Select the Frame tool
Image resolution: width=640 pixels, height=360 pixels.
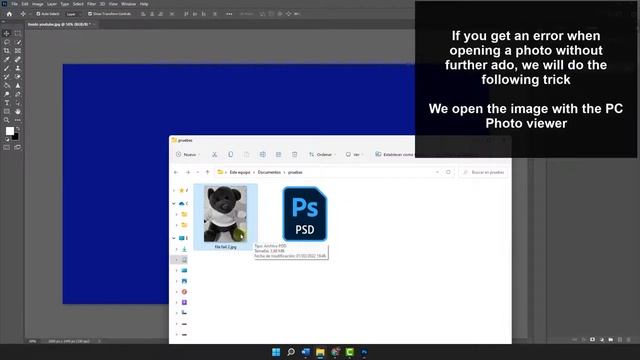click(18, 51)
